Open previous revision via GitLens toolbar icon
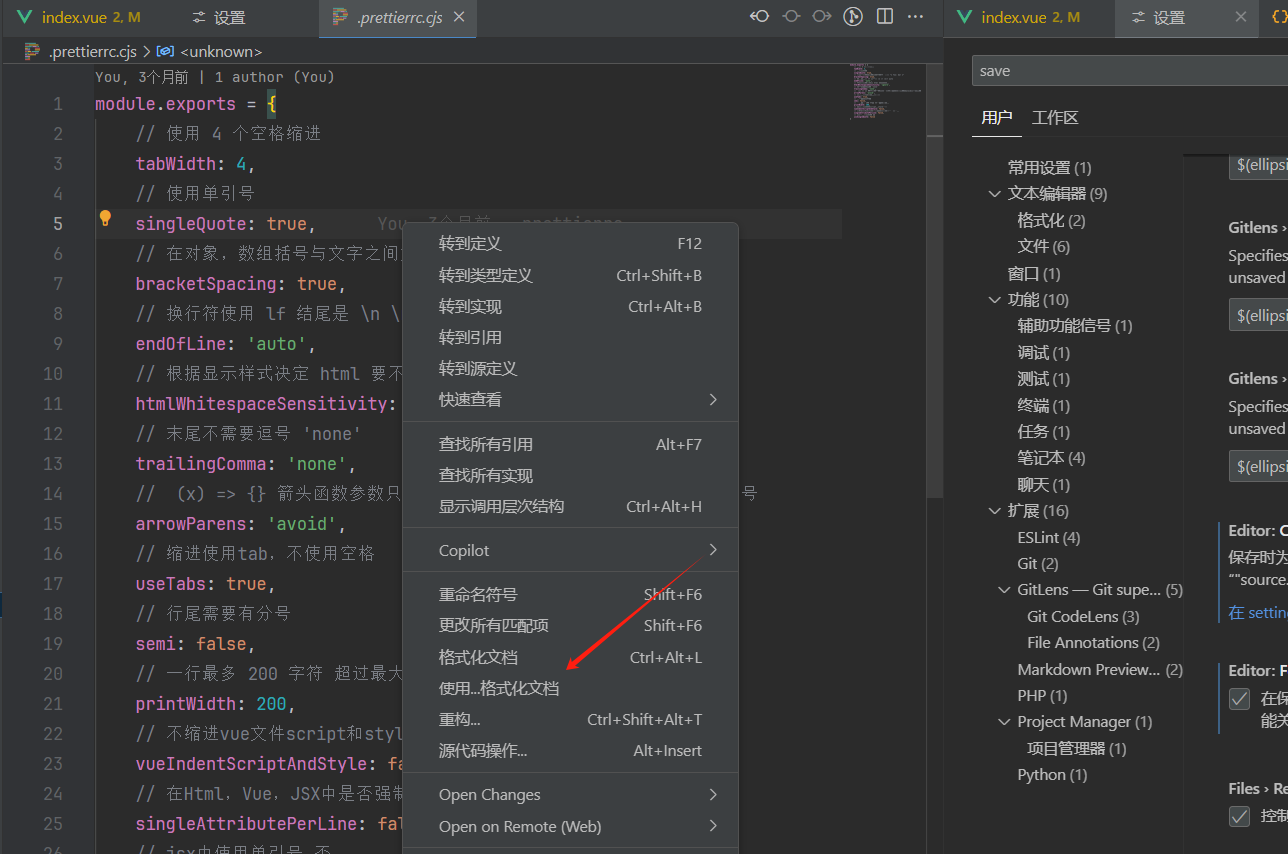The width and height of the screenshot is (1288, 854). [760, 16]
